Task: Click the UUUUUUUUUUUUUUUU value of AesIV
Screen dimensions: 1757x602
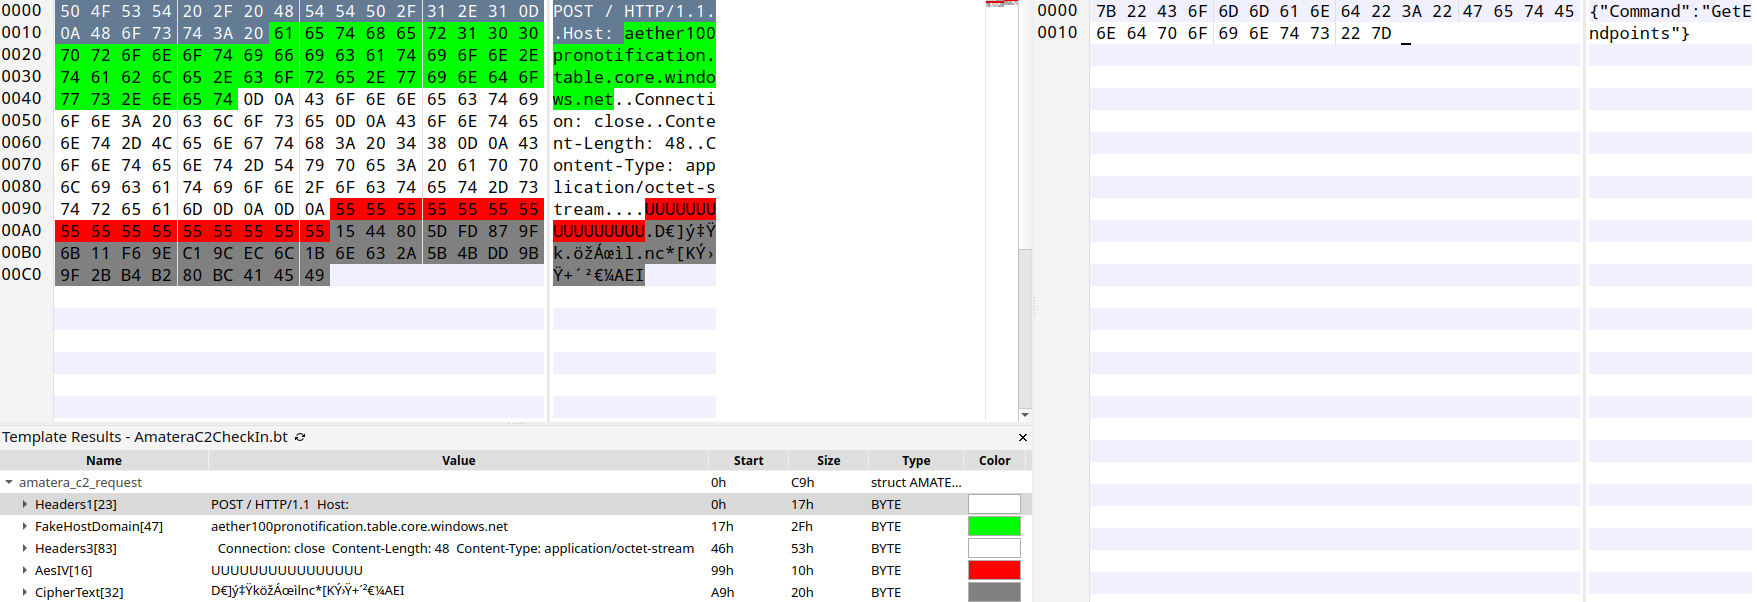Action: tap(287, 570)
